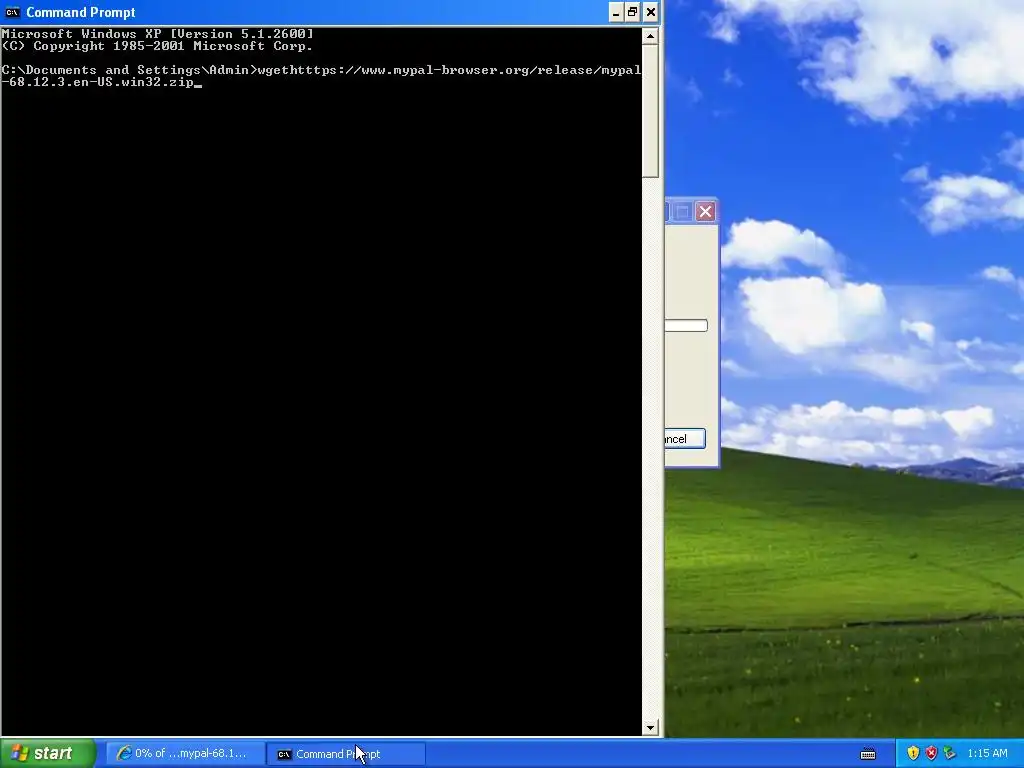1024x768 pixels.
Task: Click the Command Prompt vertical scrollbar thumb
Action: tap(650, 111)
